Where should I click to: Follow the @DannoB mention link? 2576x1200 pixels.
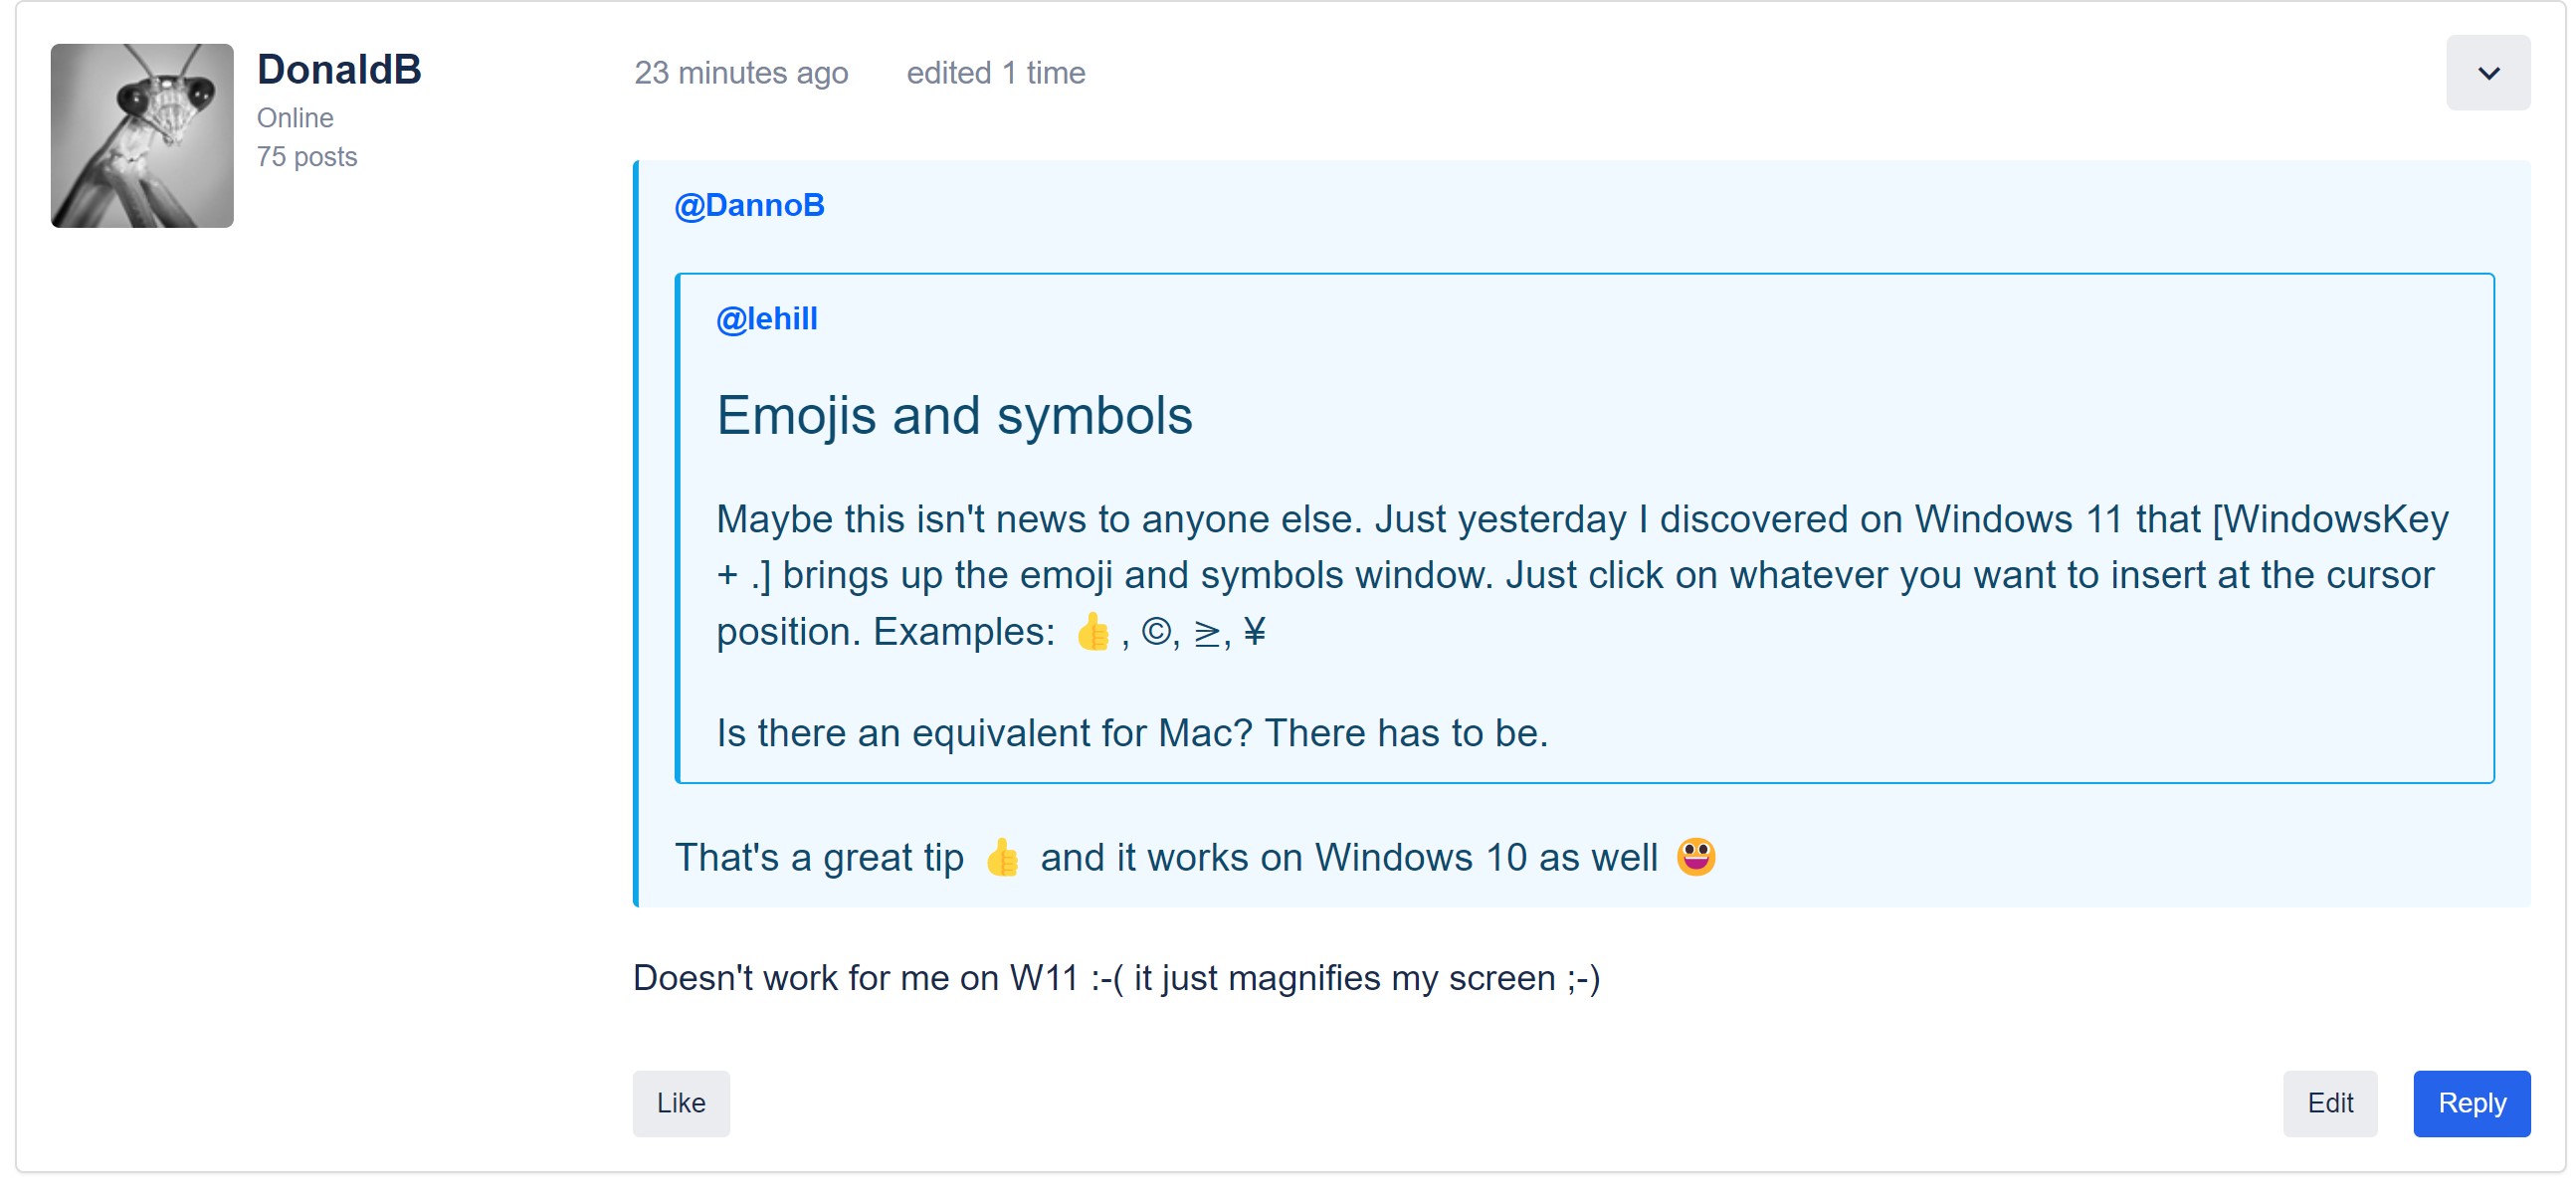point(749,205)
